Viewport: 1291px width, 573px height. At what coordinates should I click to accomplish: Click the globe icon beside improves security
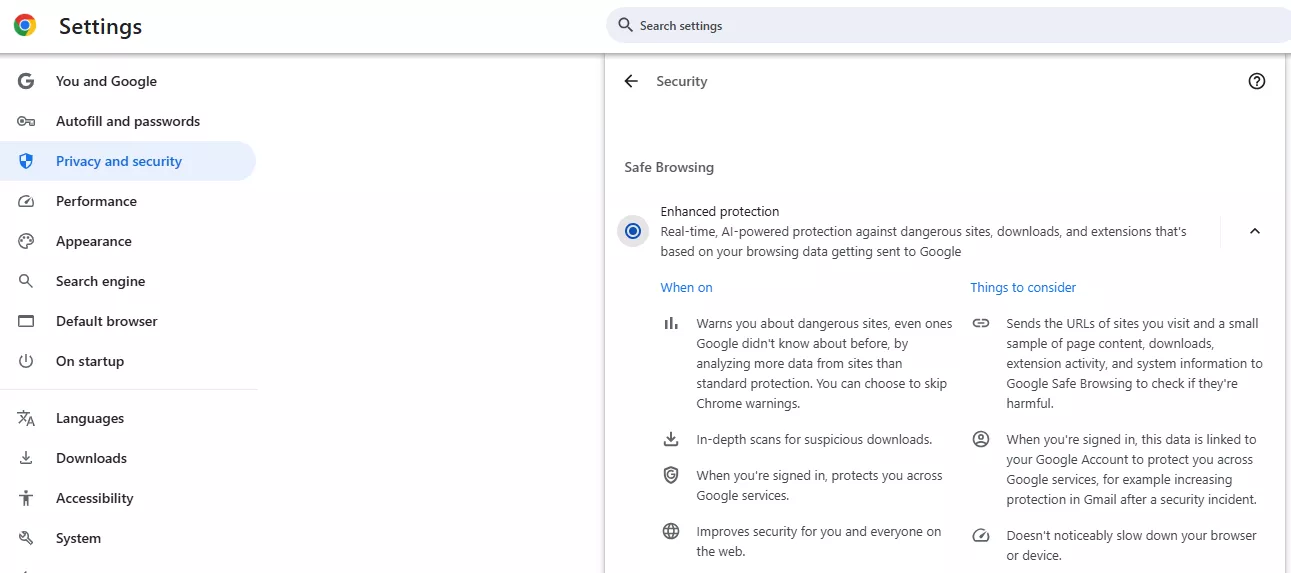tap(671, 531)
